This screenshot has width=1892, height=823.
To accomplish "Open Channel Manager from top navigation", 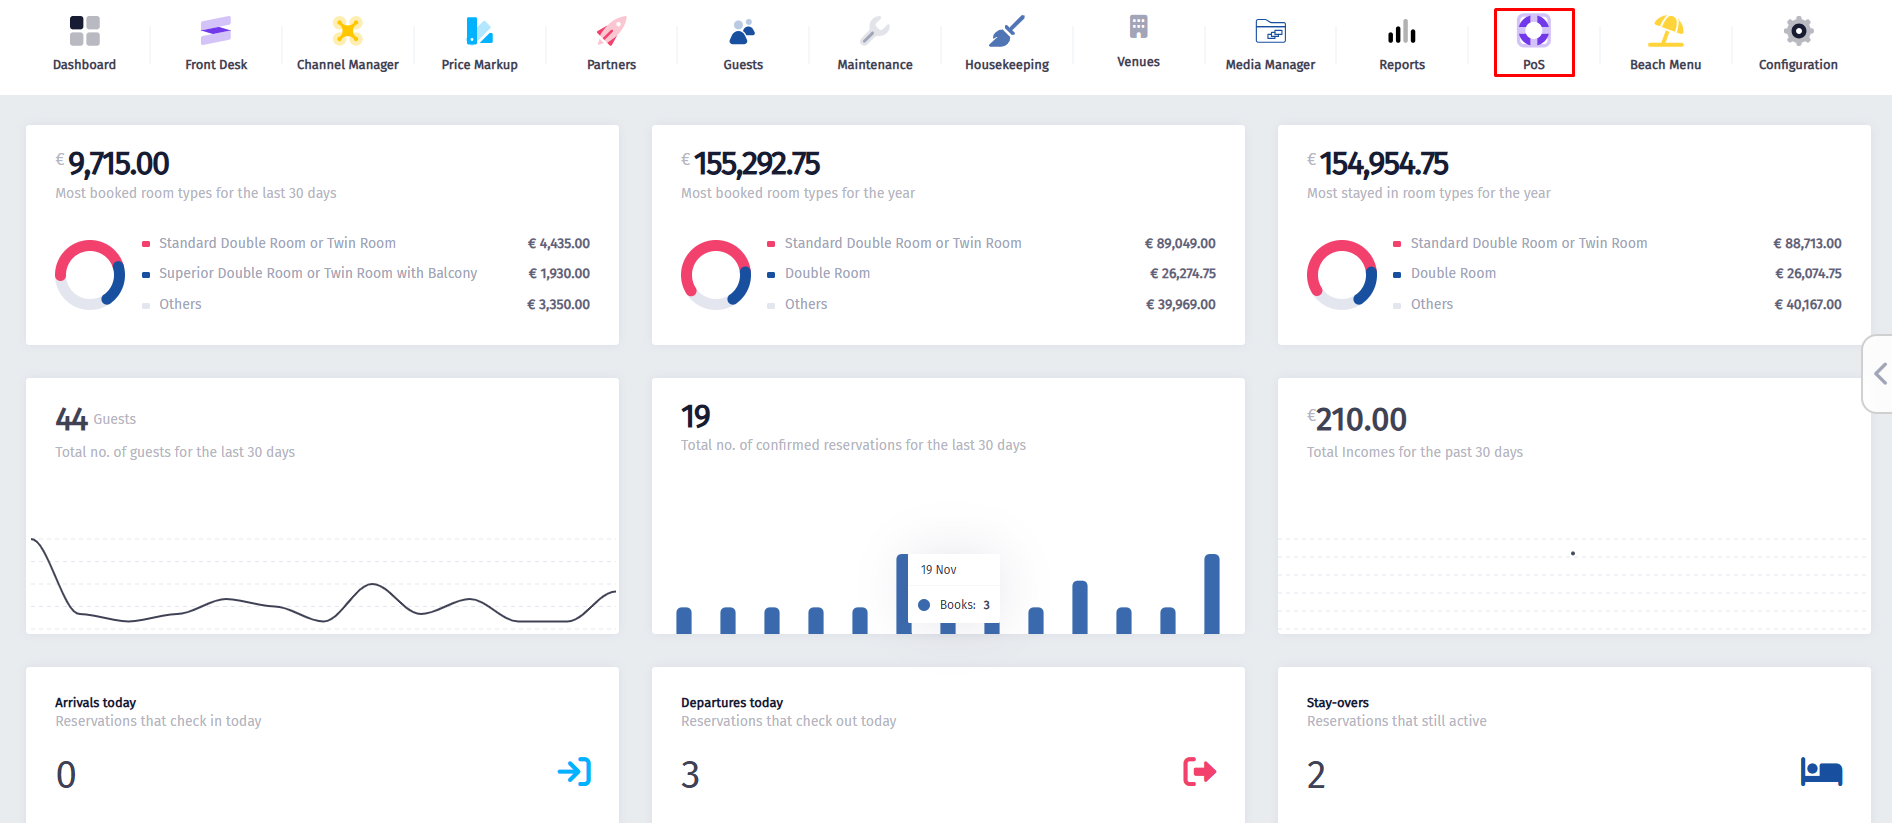I will point(347,32).
